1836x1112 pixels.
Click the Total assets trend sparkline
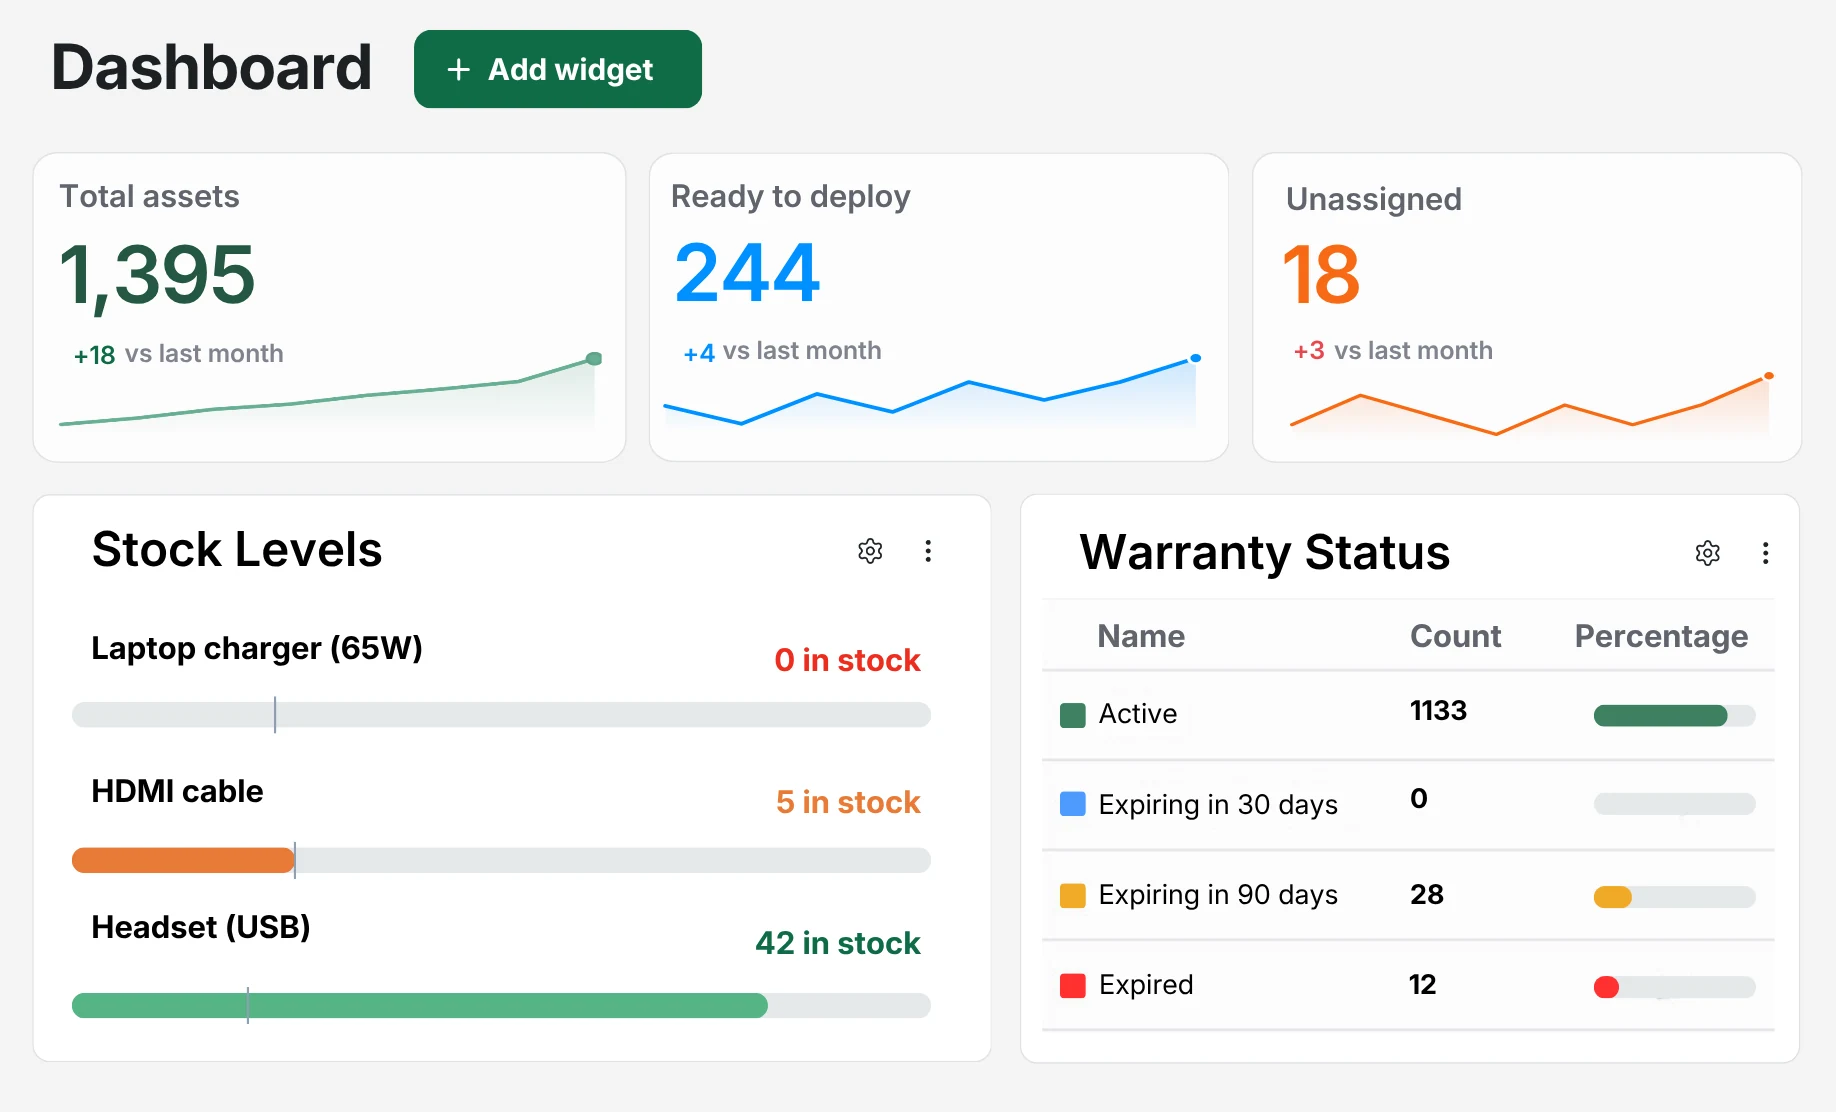[330, 392]
